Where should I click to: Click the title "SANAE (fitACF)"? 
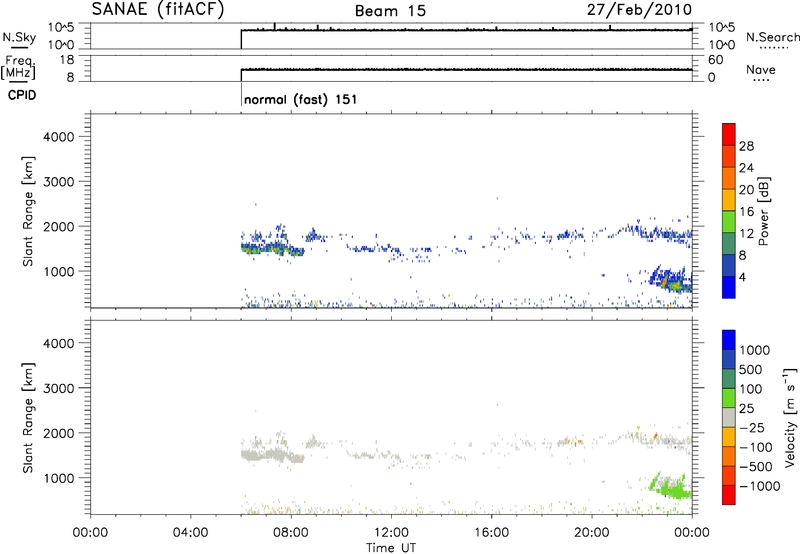pyautogui.click(x=158, y=9)
